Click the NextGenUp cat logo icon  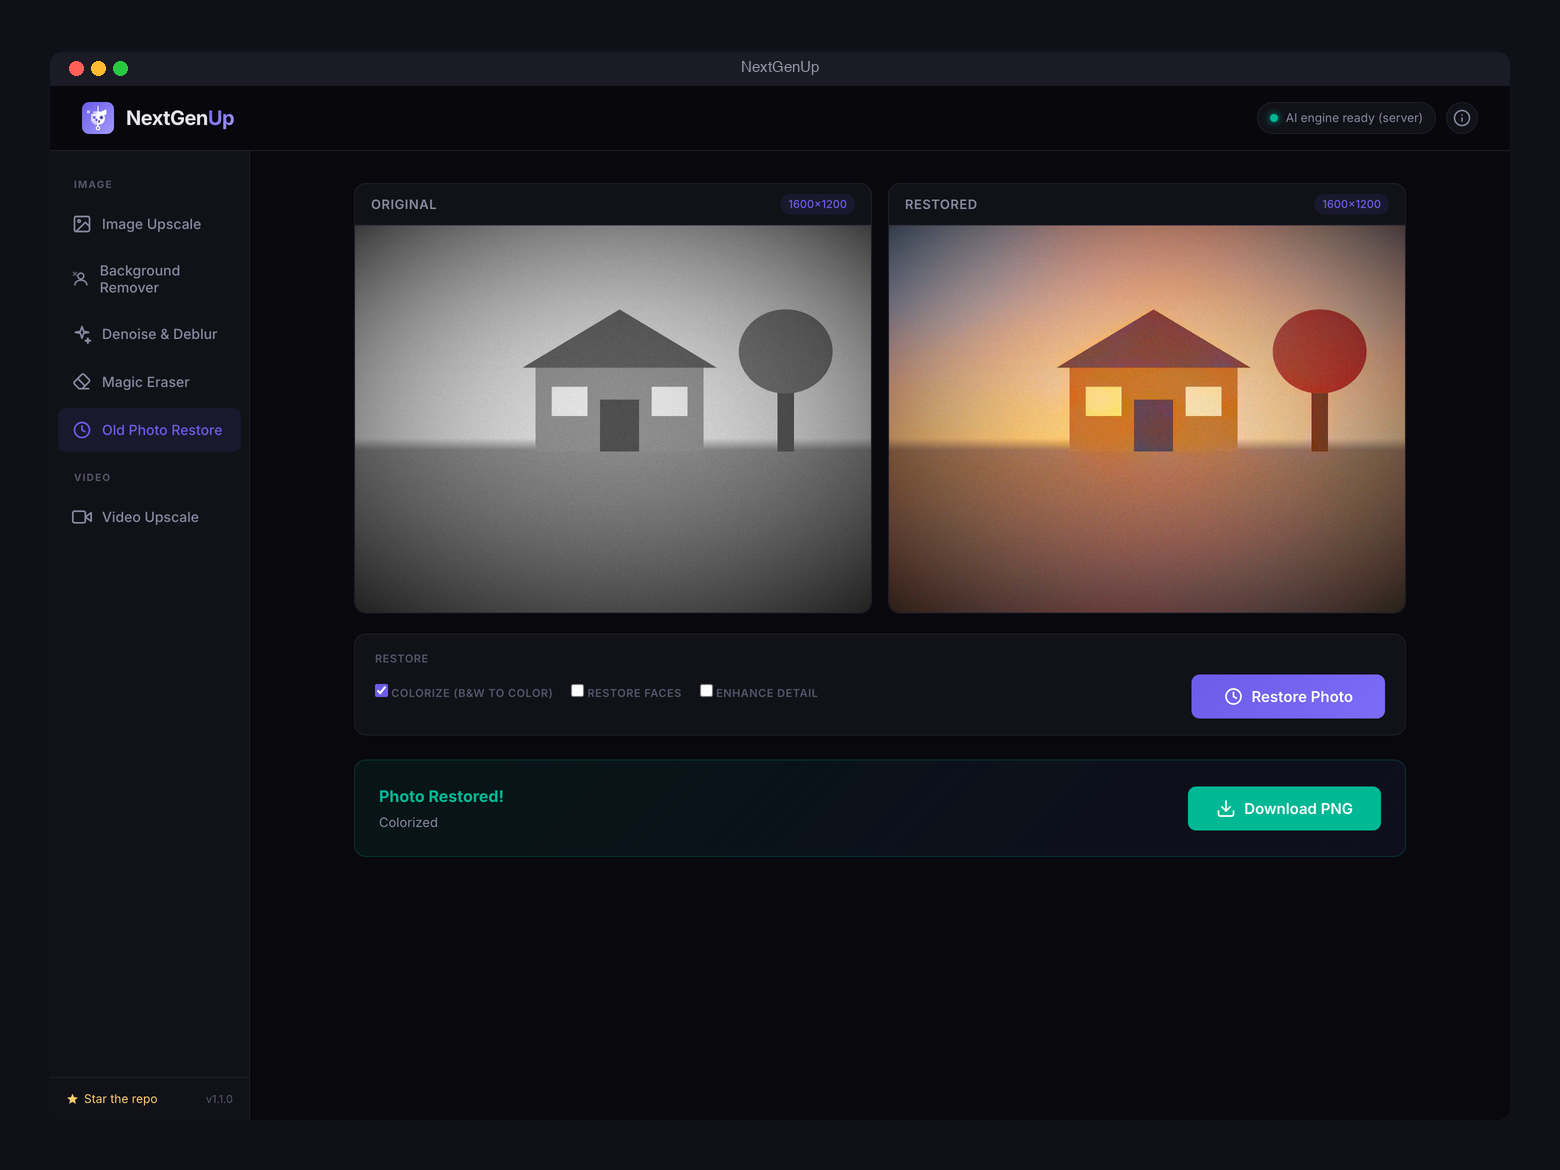[x=98, y=118]
